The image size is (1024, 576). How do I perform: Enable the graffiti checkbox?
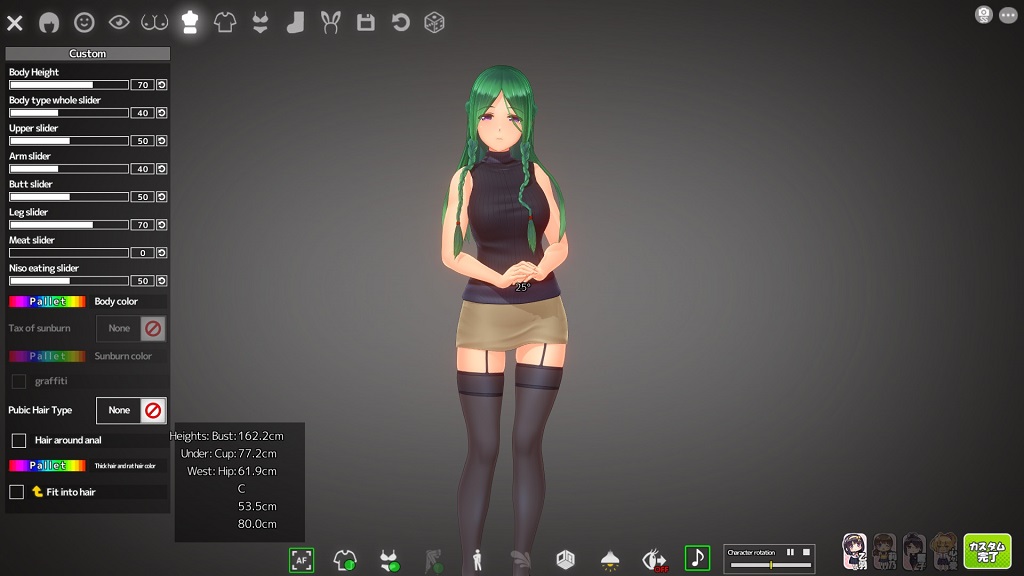[x=18, y=381]
